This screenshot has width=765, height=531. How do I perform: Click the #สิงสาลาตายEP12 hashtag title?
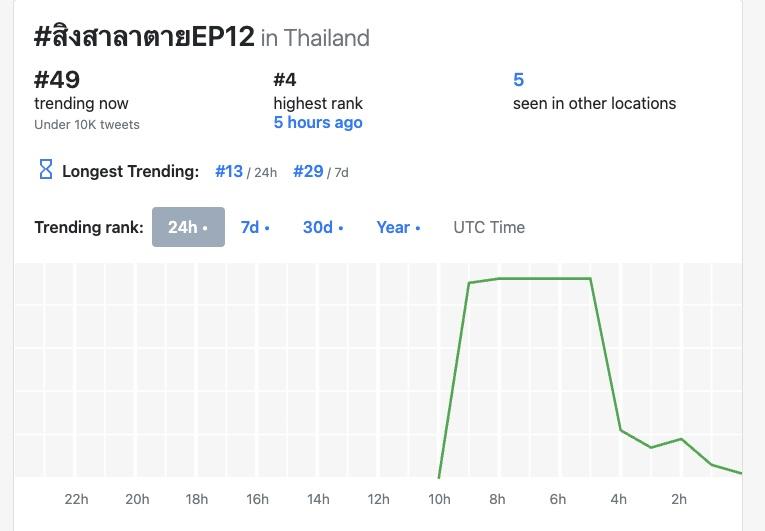[x=144, y=37]
